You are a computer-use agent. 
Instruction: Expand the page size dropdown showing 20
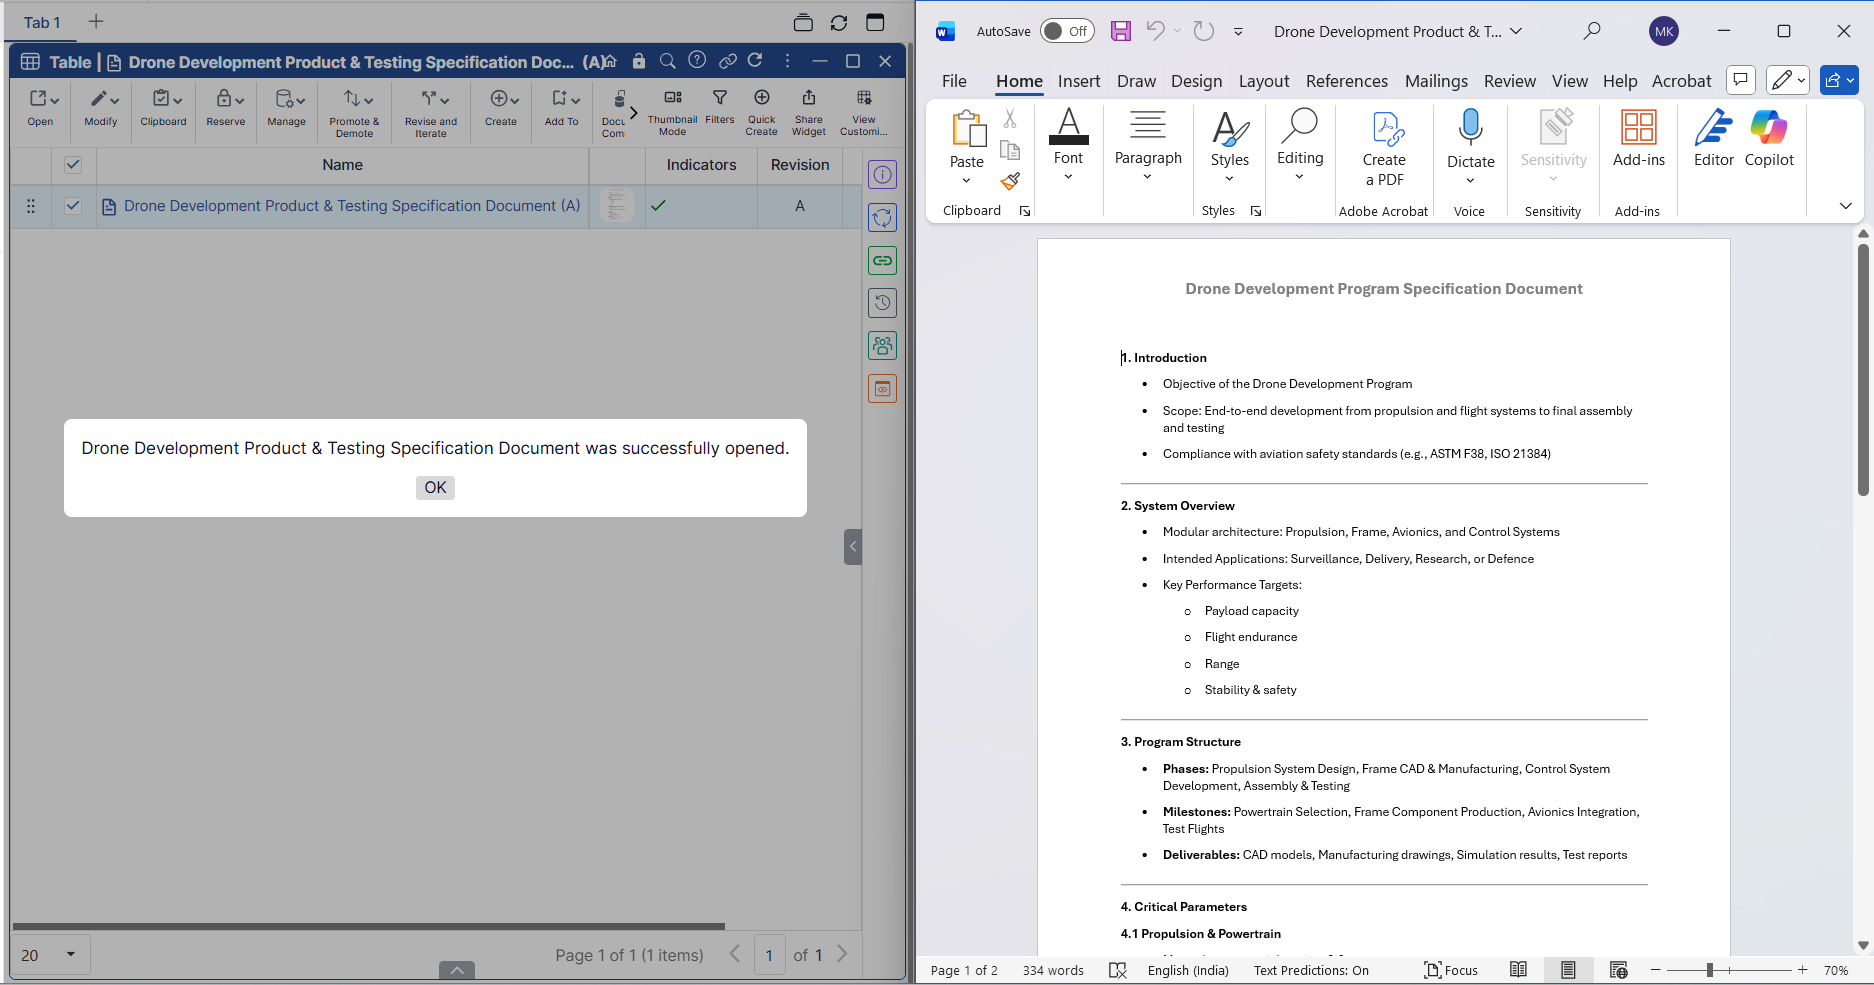pyautogui.click(x=70, y=954)
